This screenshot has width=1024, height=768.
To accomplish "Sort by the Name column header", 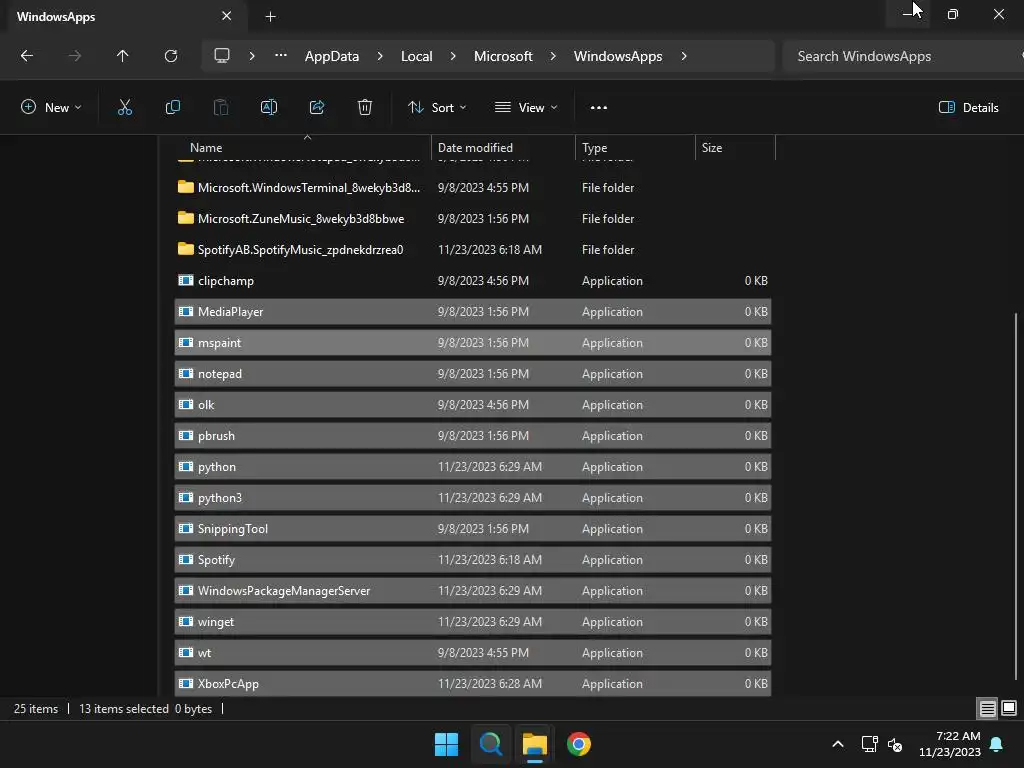I will (x=304, y=148).
